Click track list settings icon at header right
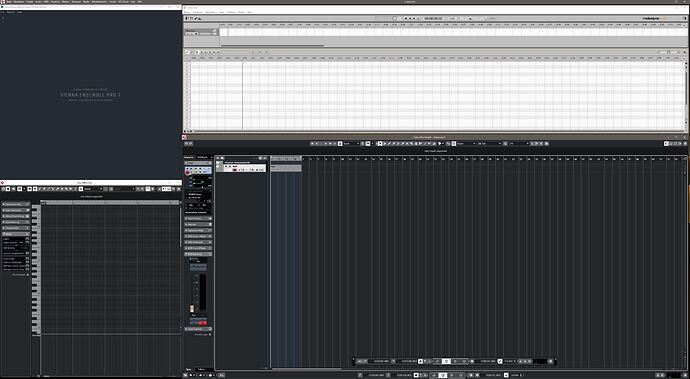Viewport: 690px width, 379px height. [x=265, y=158]
